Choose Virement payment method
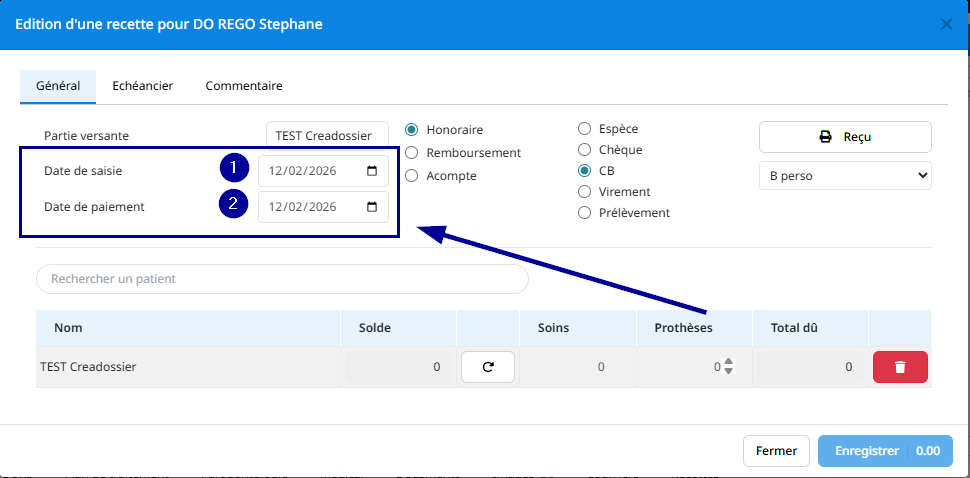The image size is (970, 478). pyautogui.click(x=584, y=191)
